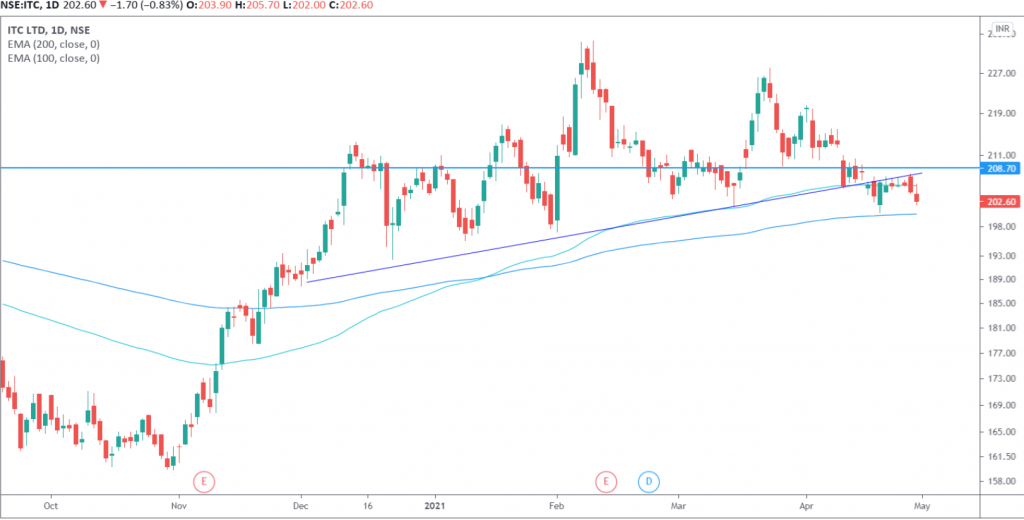
Task: Select the EMA (200, close, 0) legend
Action: point(53,45)
